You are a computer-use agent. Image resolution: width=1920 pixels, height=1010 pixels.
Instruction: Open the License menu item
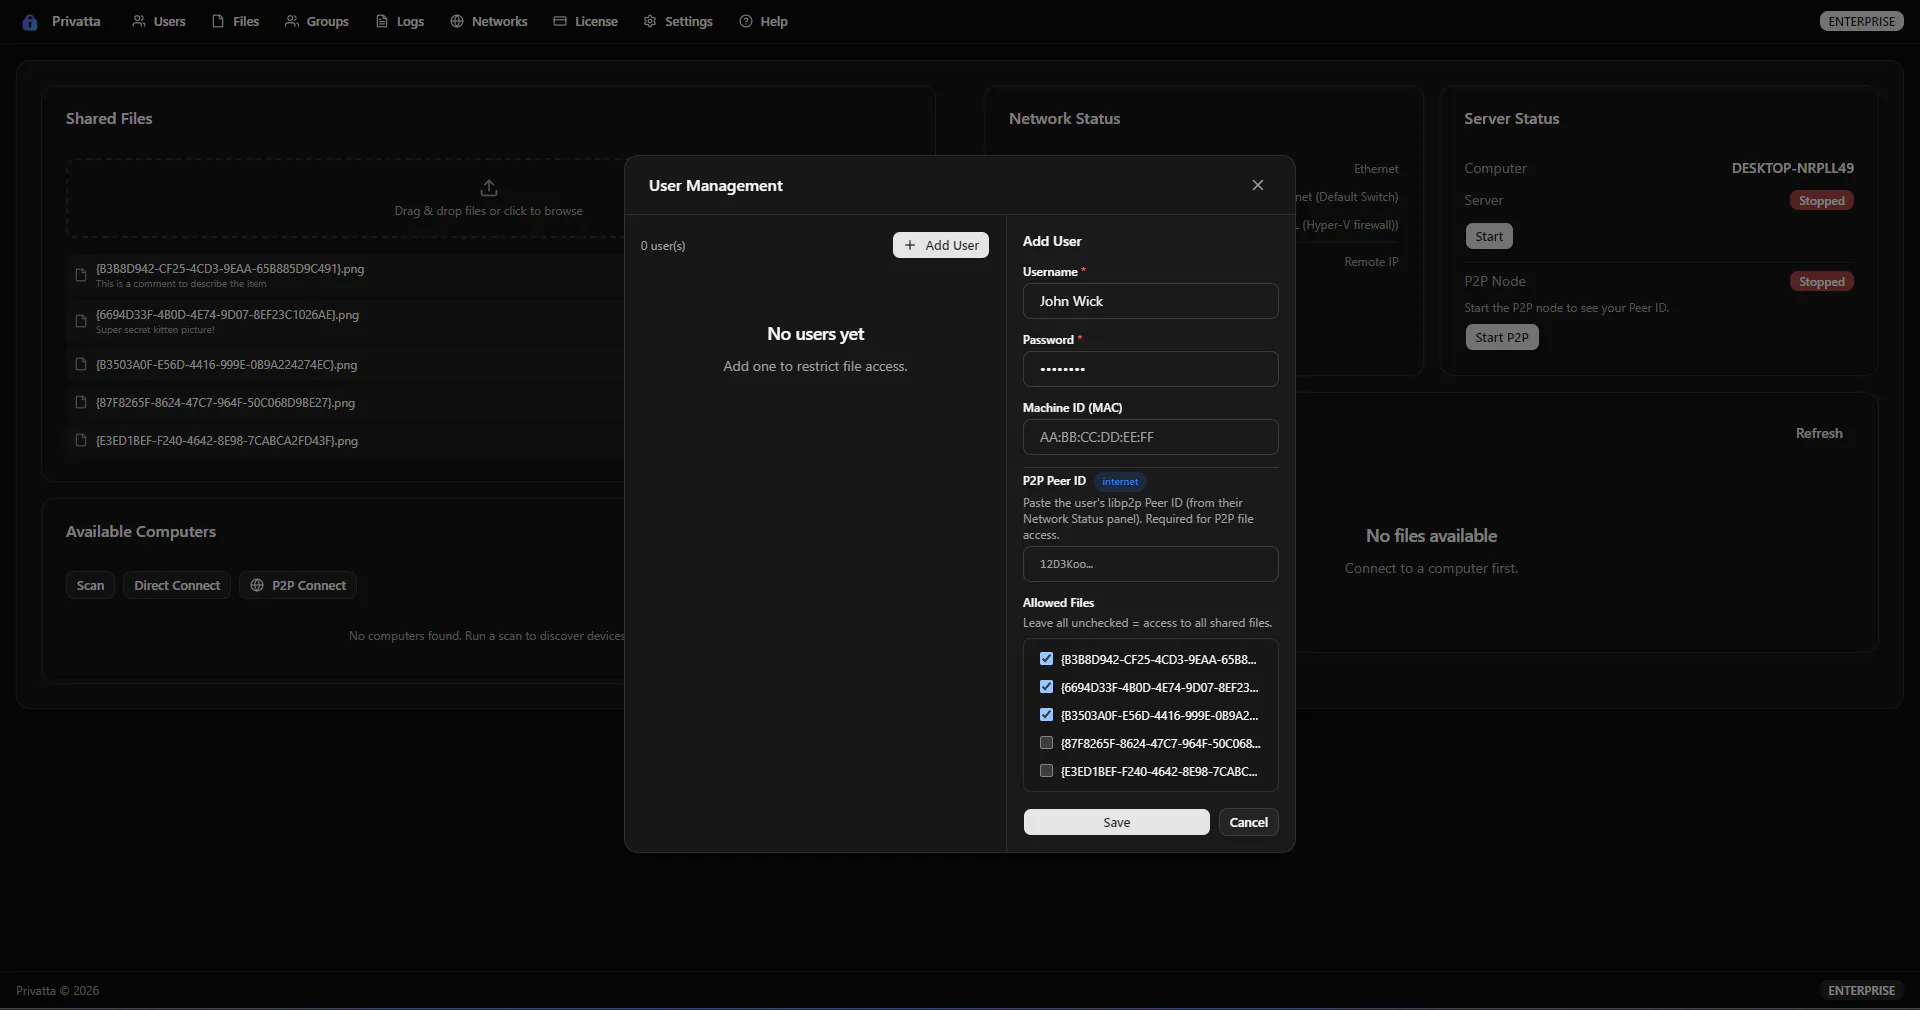coord(586,21)
